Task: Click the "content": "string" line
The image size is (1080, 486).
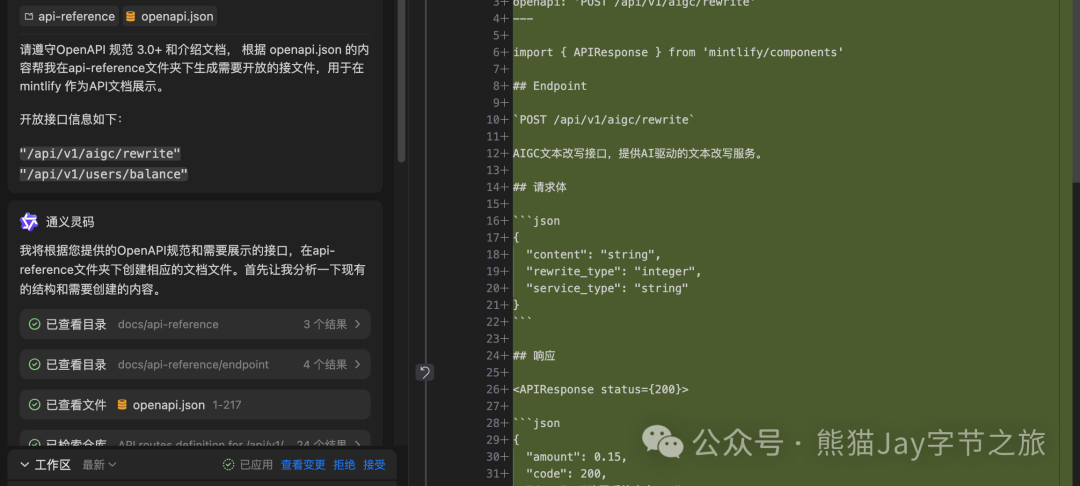Action: click(x=593, y=255)
